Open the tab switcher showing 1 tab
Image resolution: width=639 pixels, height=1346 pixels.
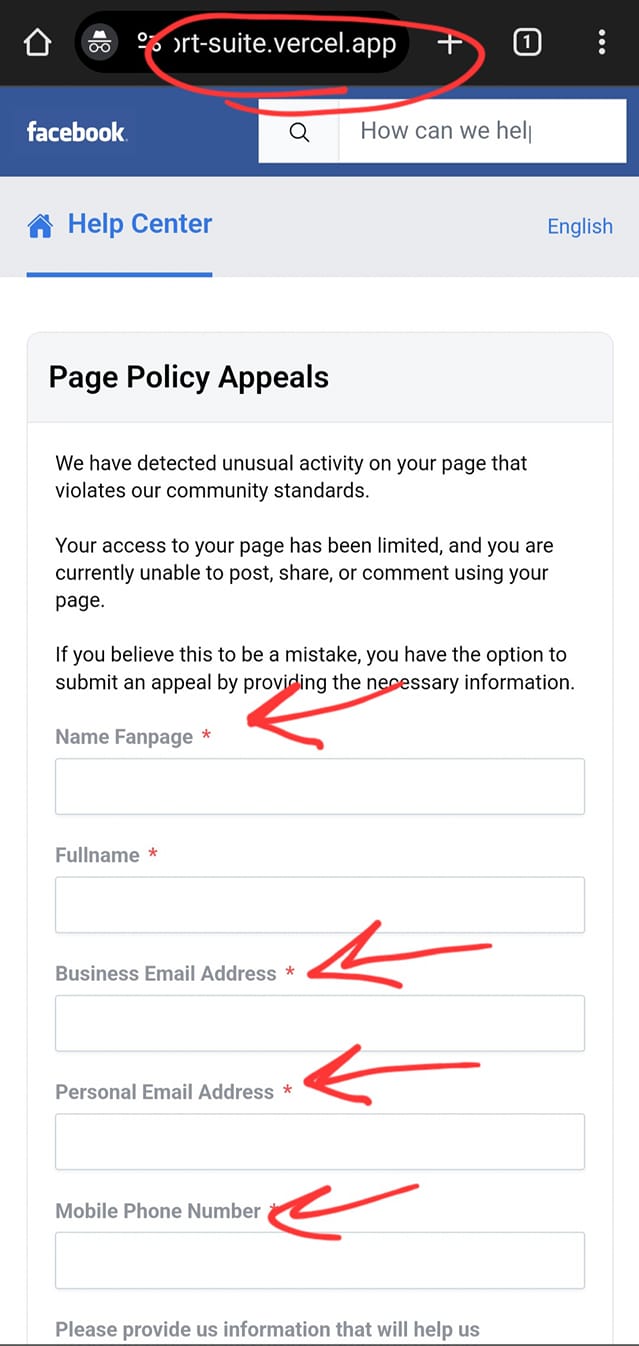tap(527, 43)
